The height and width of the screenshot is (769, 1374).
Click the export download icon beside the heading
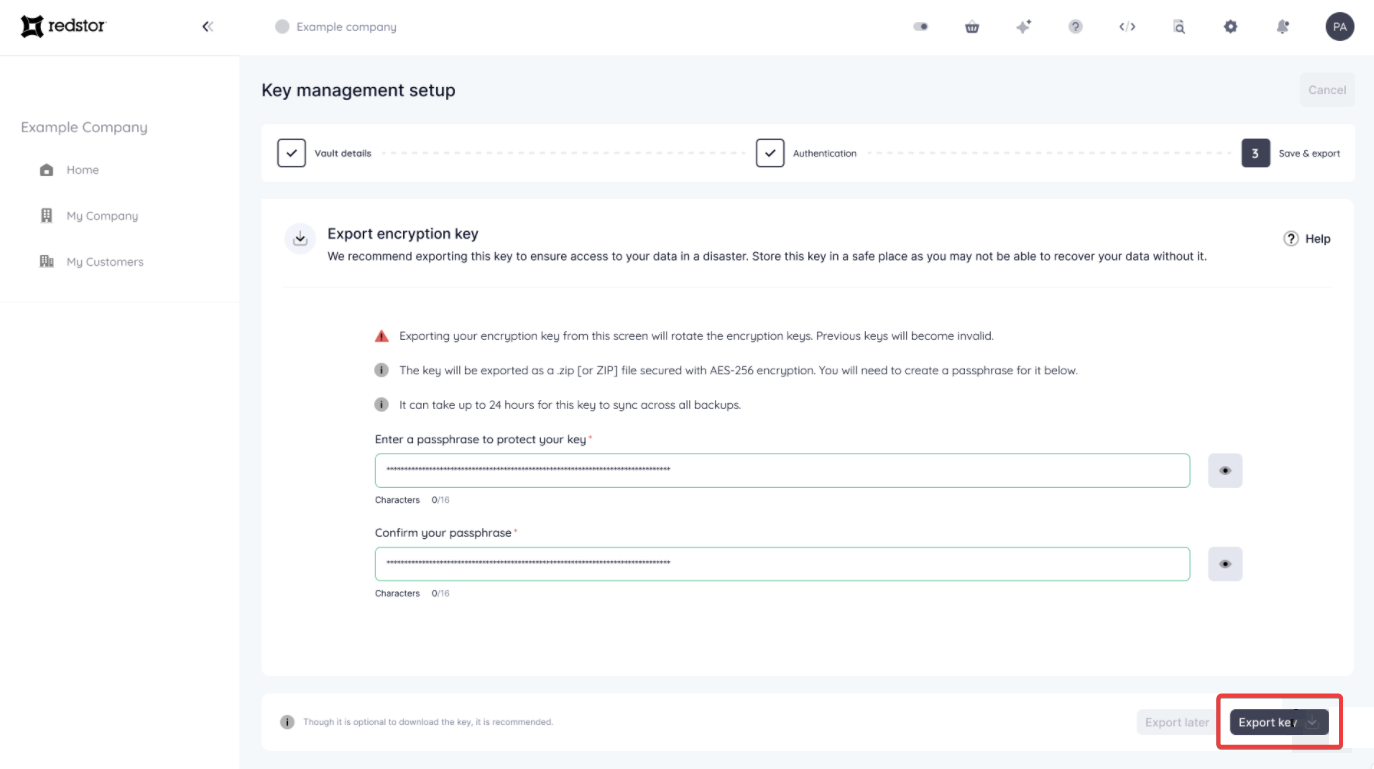pos(300,239)
